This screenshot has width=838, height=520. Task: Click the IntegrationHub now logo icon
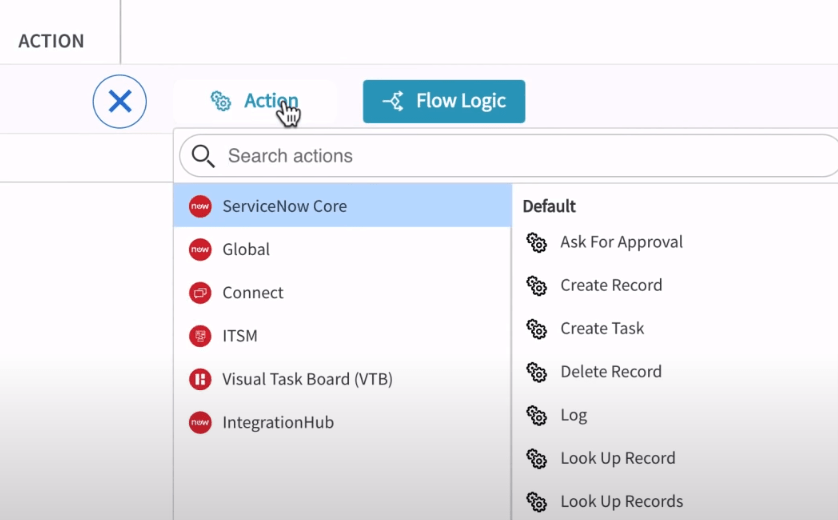point(200,423)
